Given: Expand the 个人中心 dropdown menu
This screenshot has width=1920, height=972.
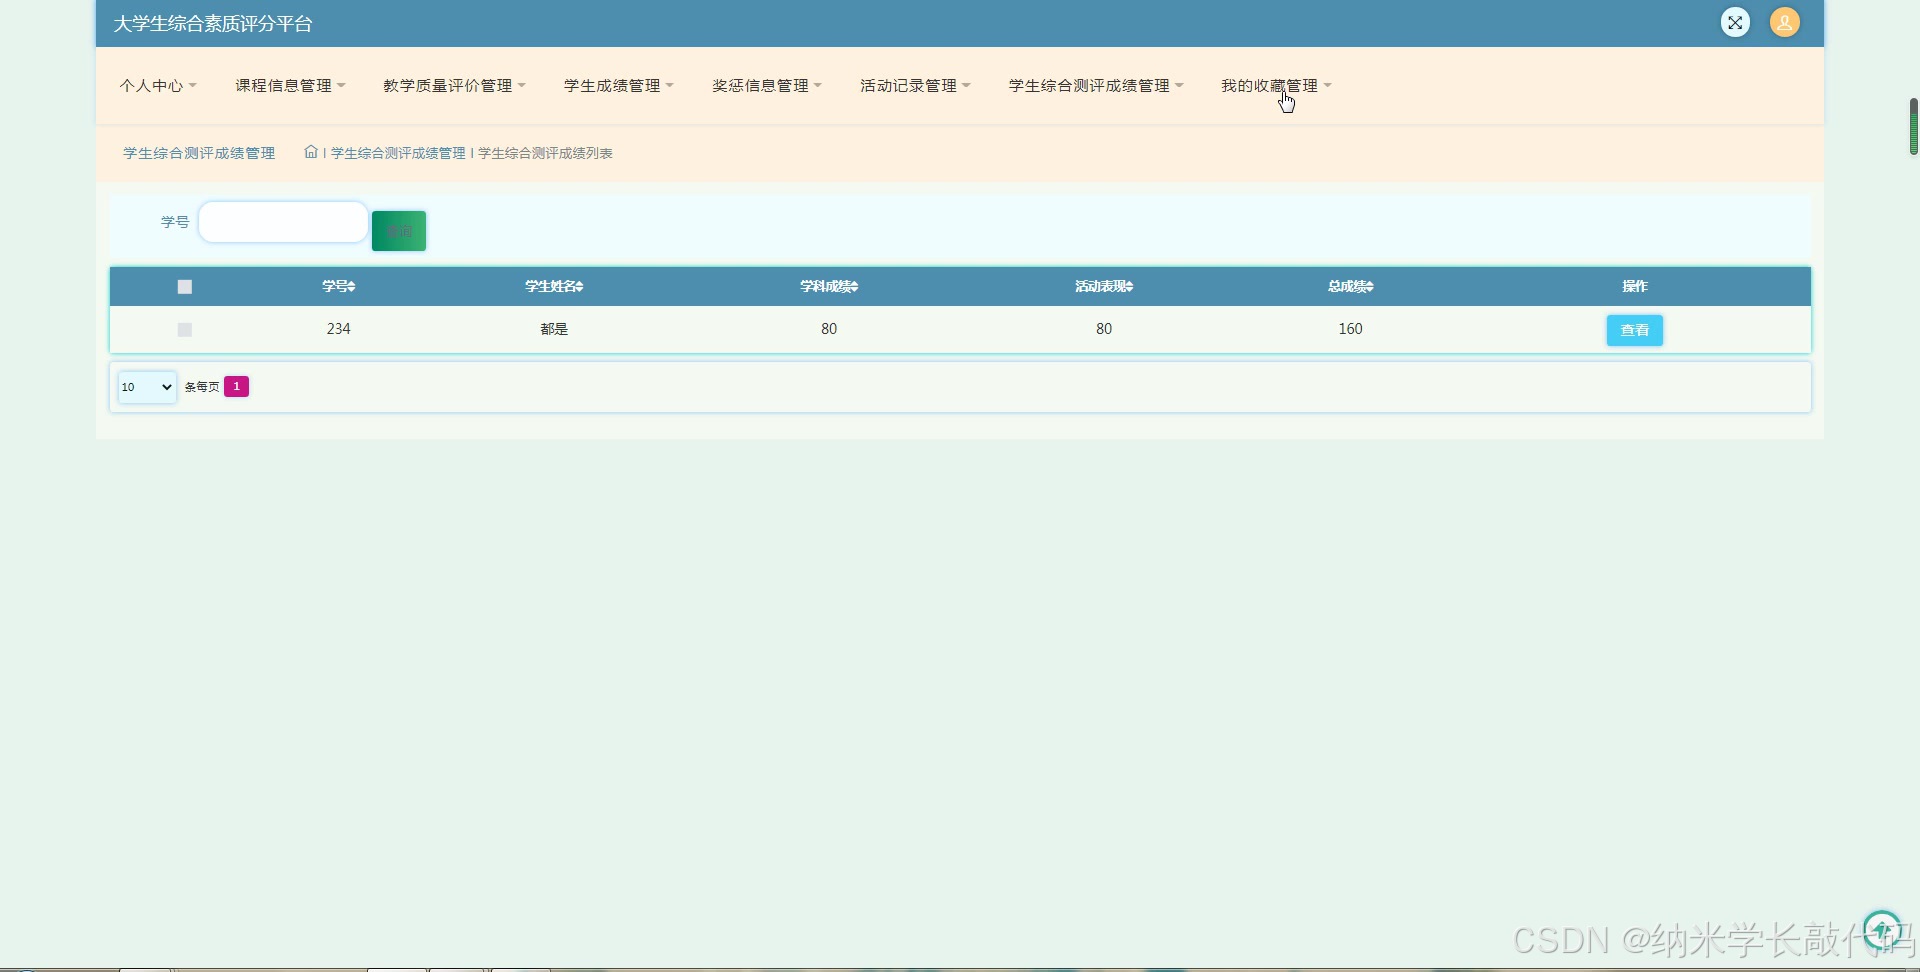Looking at the screenshot, I should point(158,86).
